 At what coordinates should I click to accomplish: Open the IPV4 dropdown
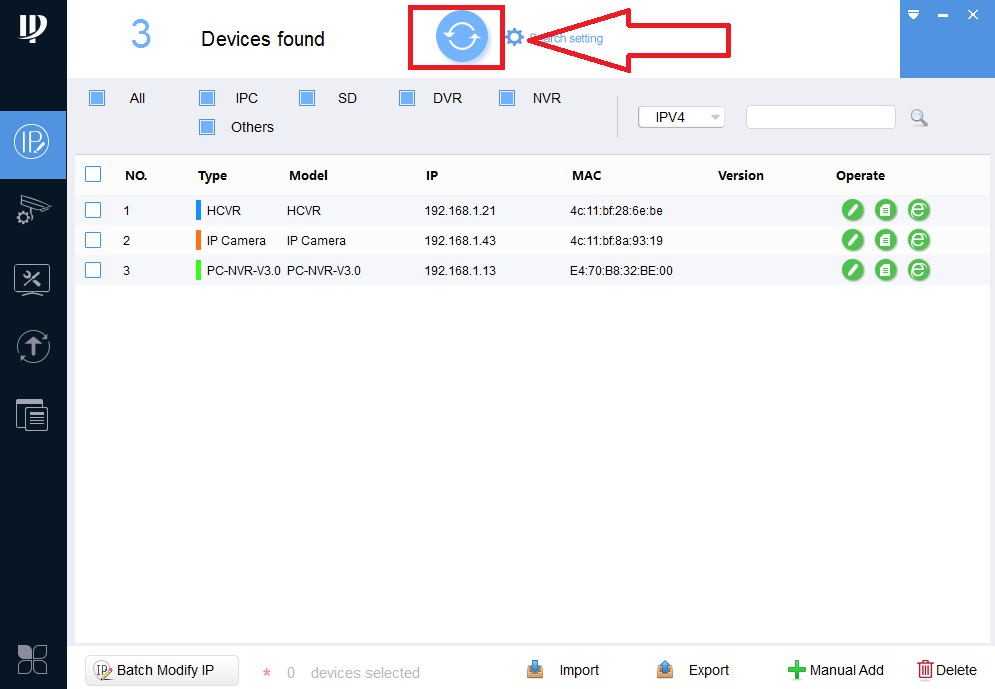tap(681, 117)
